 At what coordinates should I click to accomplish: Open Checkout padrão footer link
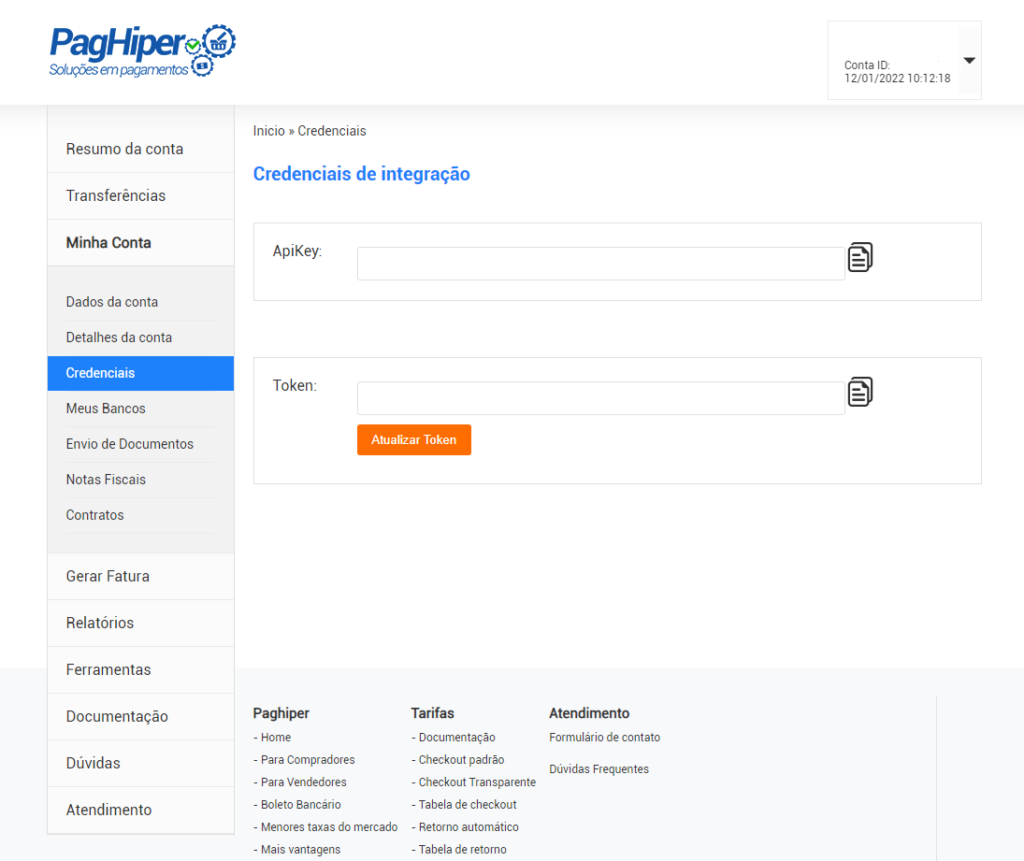[461, 760]
